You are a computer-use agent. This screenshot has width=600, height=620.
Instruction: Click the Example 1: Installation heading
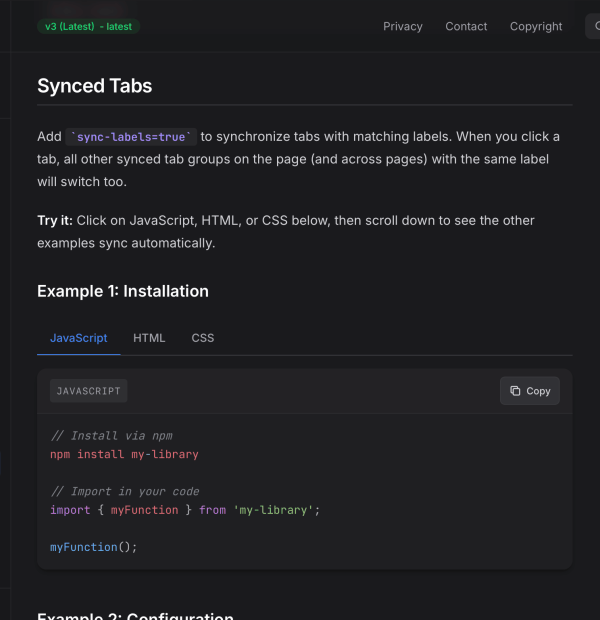123,291
